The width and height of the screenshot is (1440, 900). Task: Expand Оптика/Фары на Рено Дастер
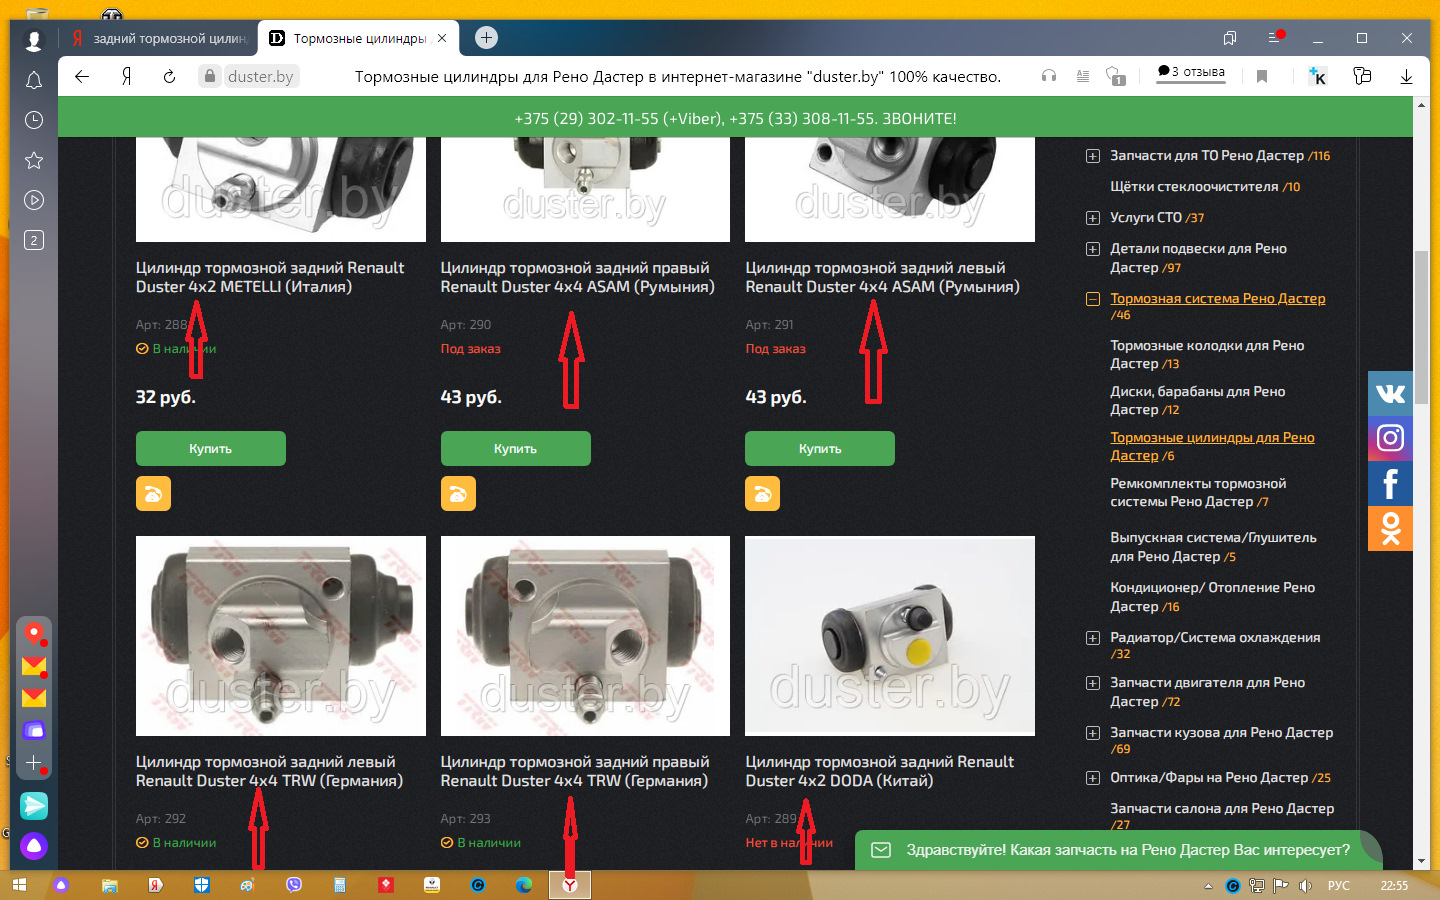click(x=1093, y=778)
